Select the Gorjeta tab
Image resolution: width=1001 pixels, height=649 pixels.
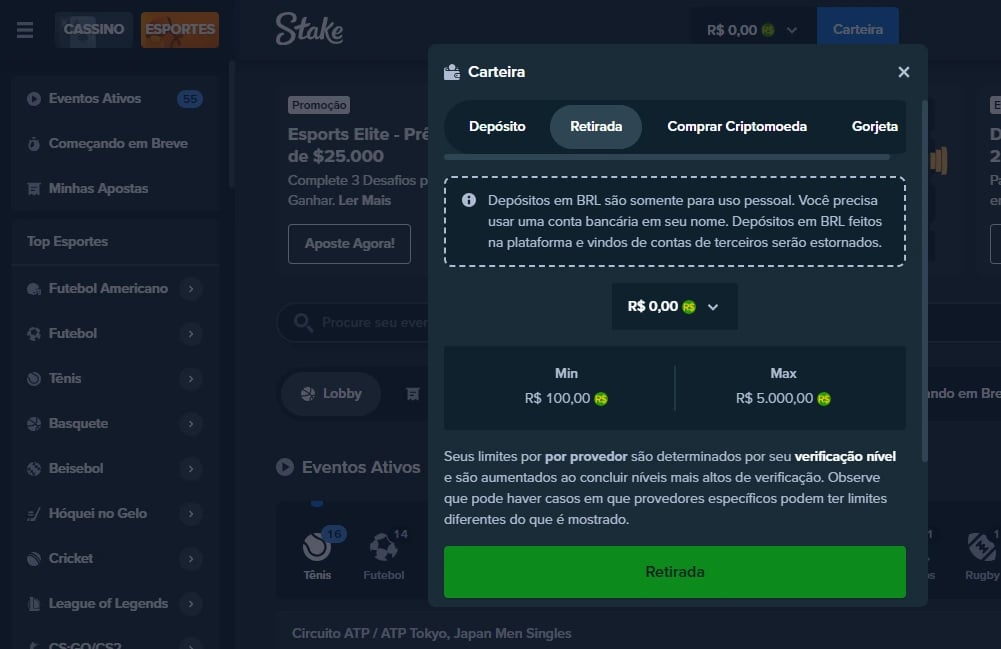[x=875, y=126]
